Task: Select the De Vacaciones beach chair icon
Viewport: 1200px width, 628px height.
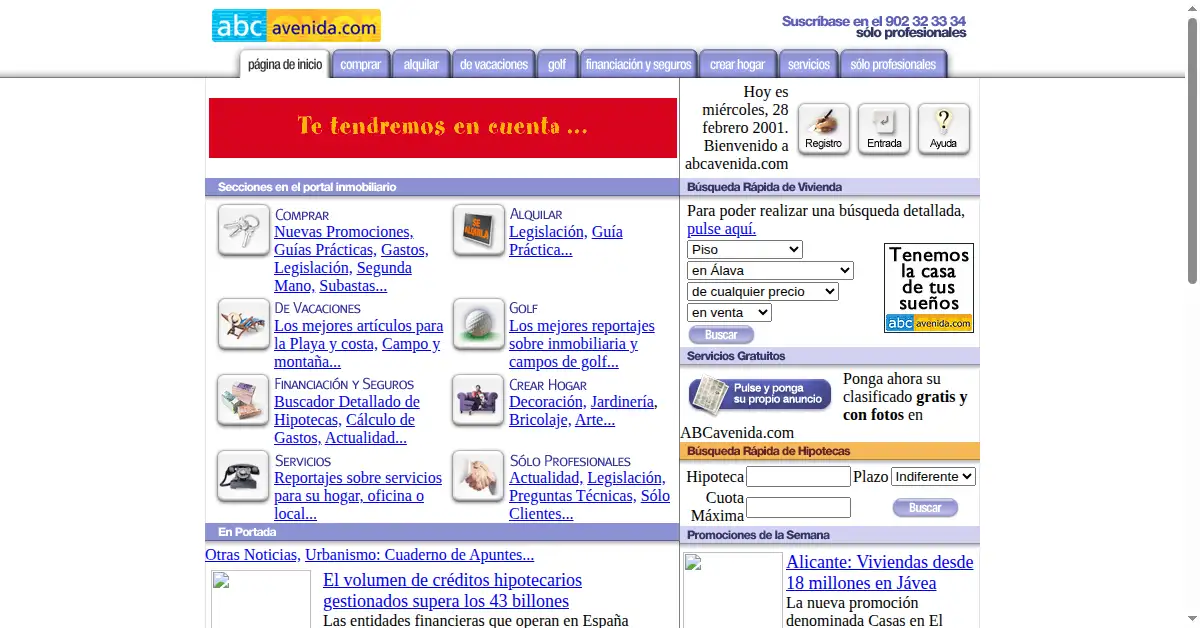Action: [244, 324]
